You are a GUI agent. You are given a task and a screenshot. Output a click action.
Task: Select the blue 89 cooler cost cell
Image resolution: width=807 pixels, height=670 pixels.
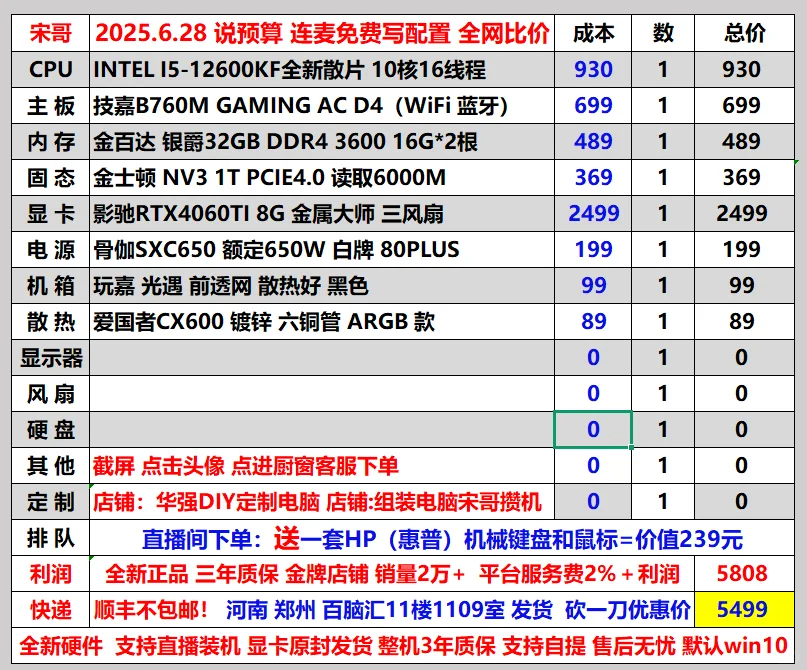593,322
